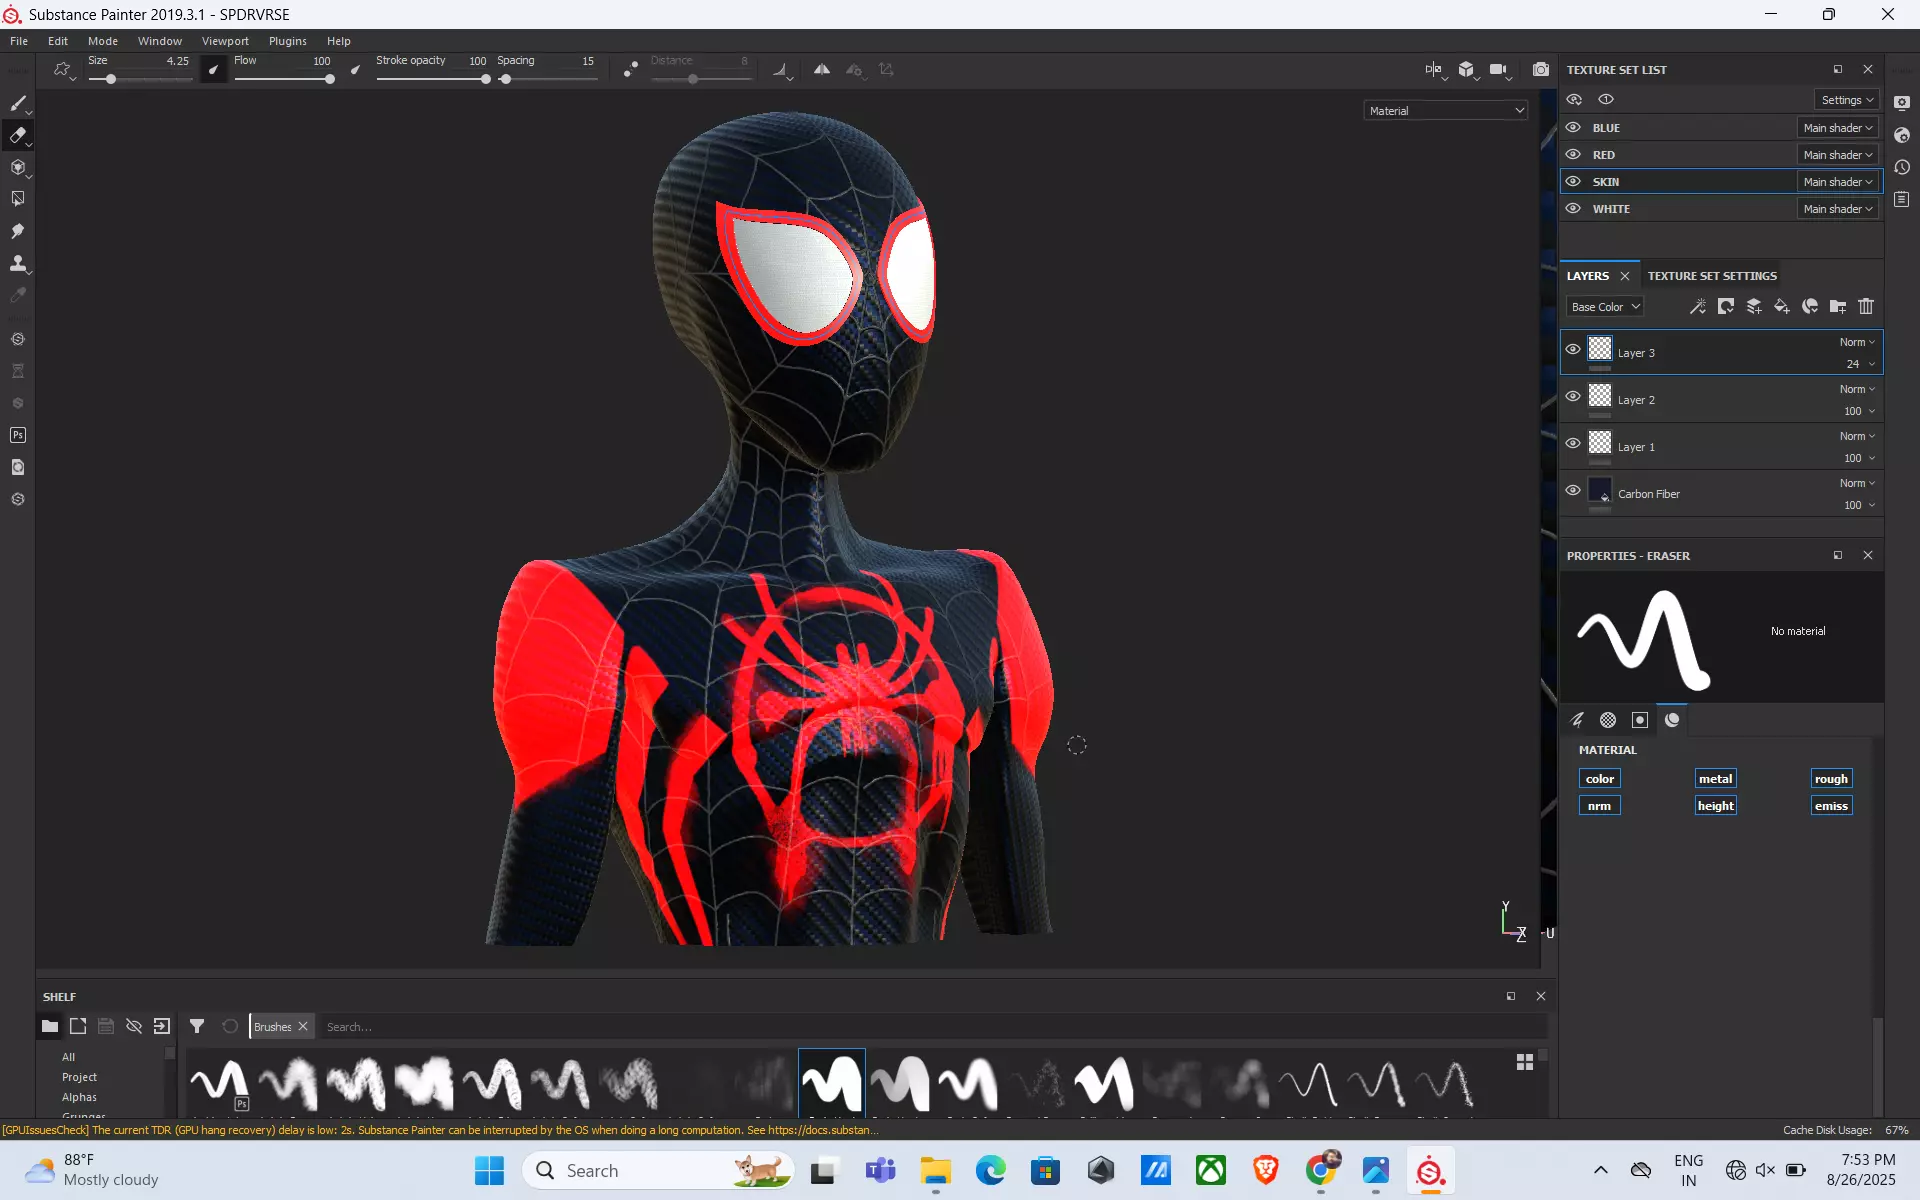
Task: Toggle the height material channel
Action: [x=1716, y=806]
